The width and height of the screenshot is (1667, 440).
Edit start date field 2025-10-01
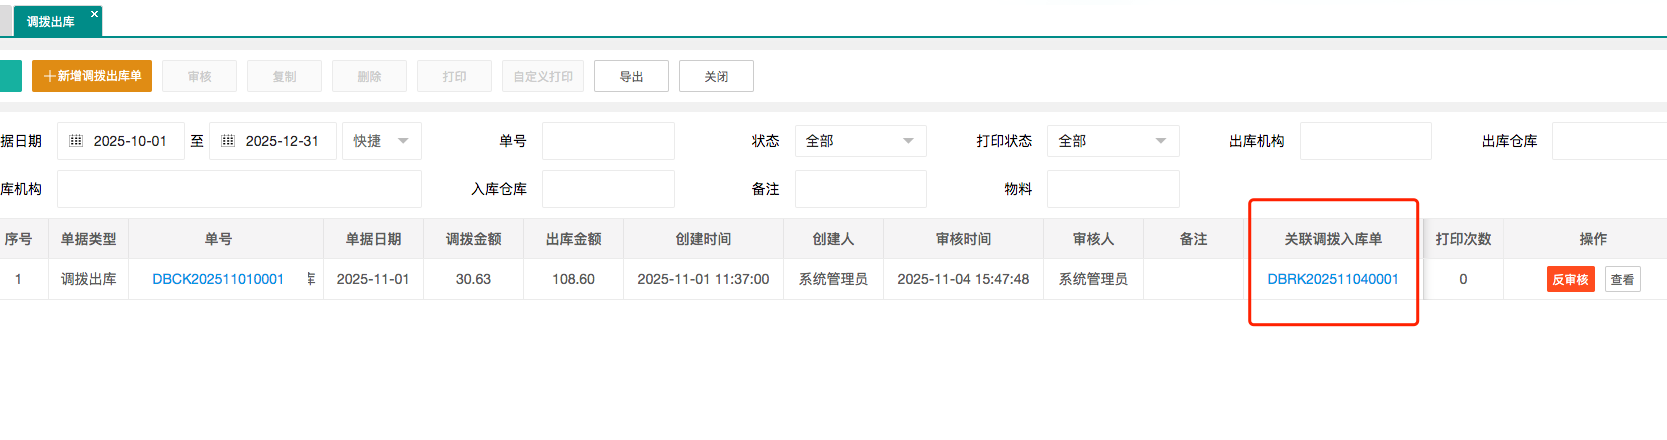click(x=121, y=141)
